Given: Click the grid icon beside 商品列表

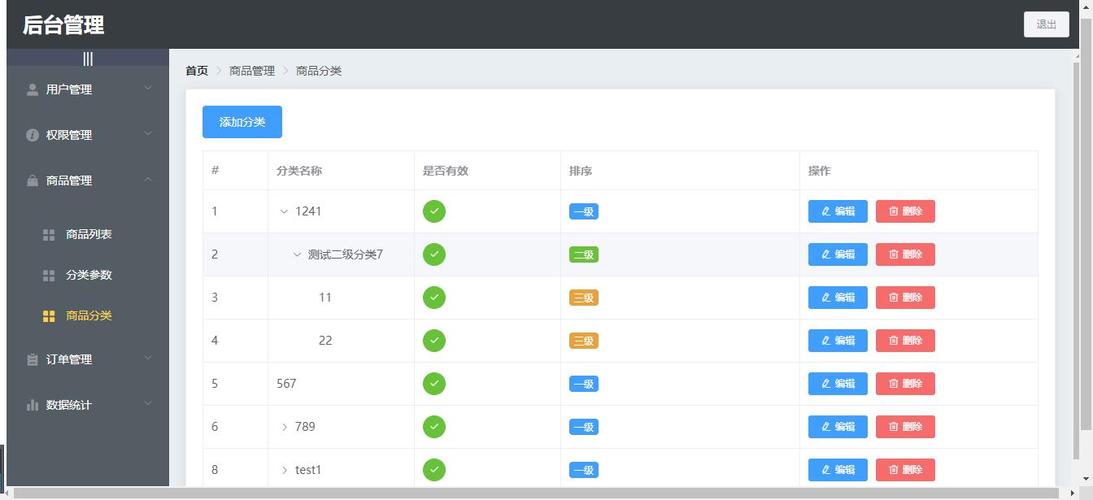Looking at the screenshot, I should tap(49, 235).
